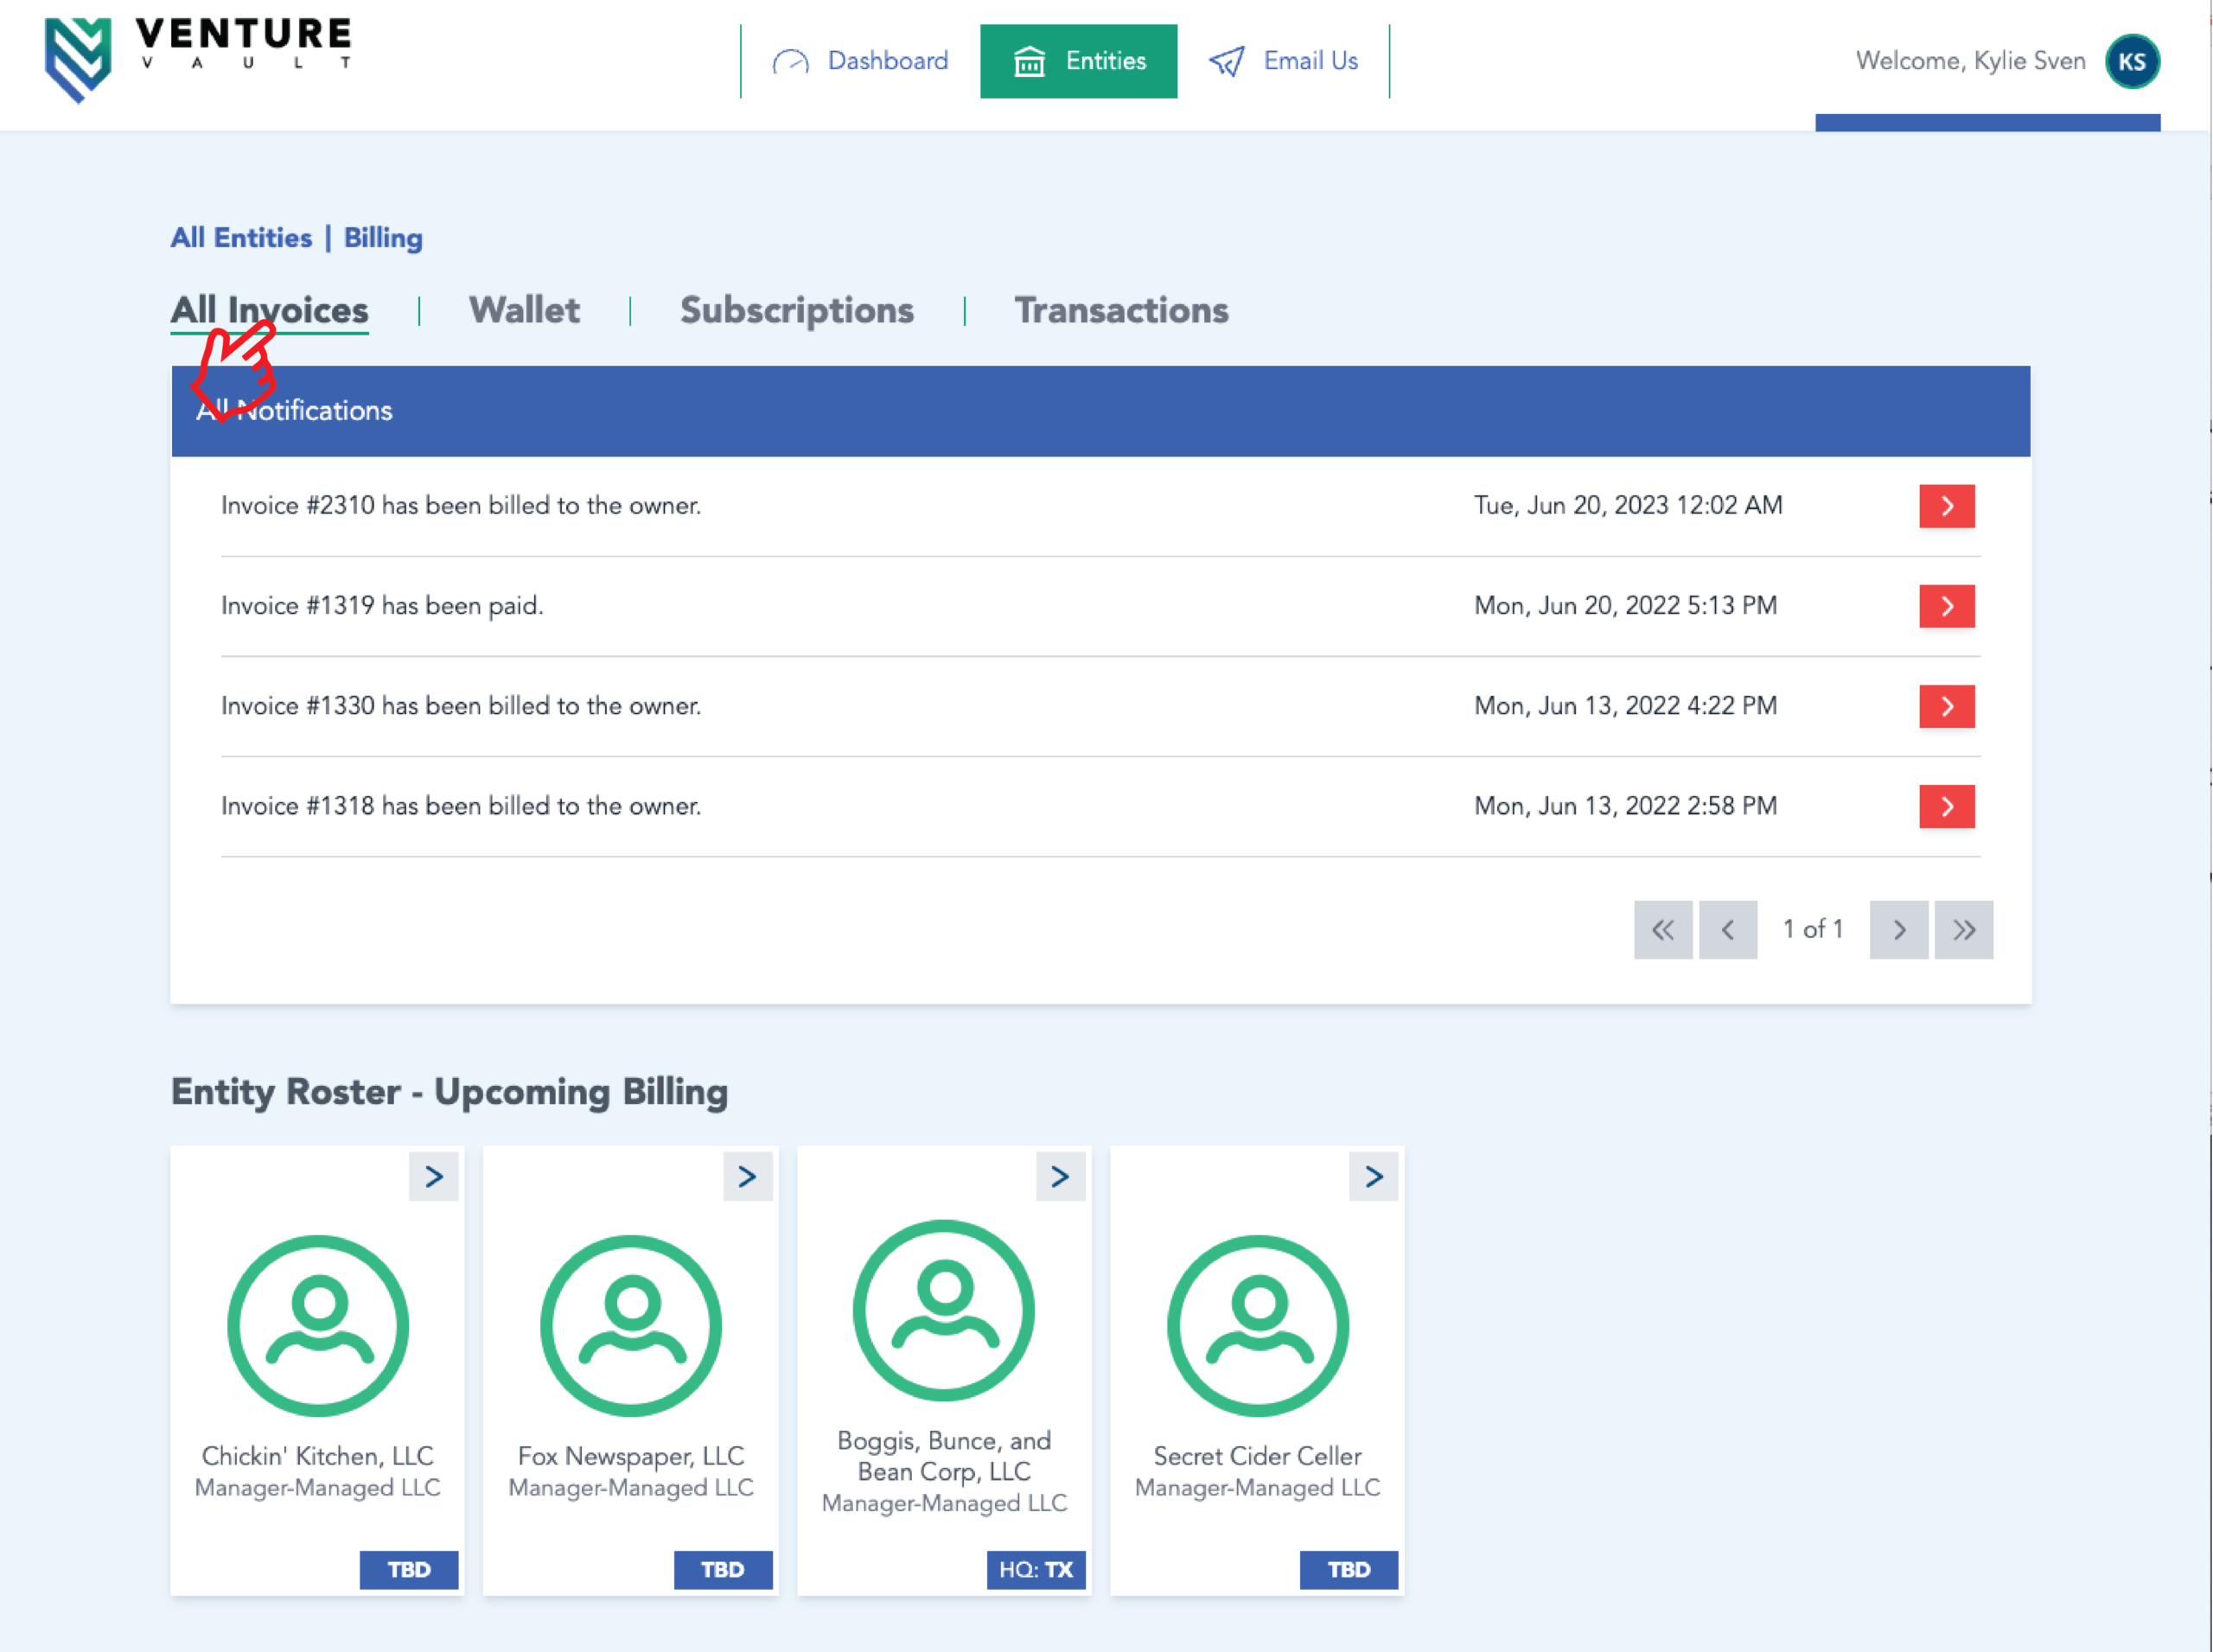Click the All Entities breadcrumb link

tap(241, 238)
